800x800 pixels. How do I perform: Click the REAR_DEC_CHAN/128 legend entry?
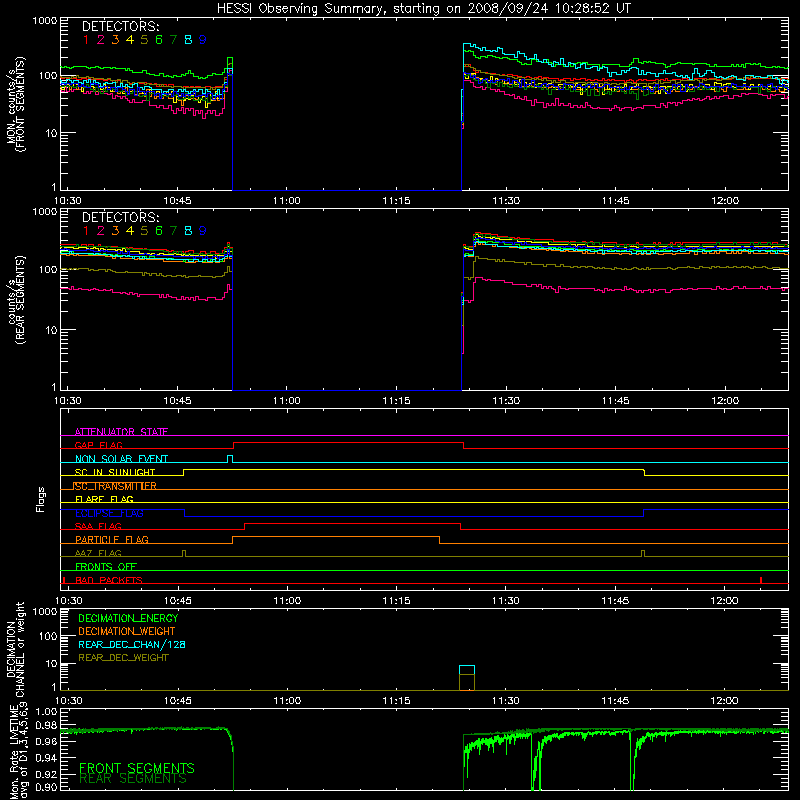pos(132,644)
